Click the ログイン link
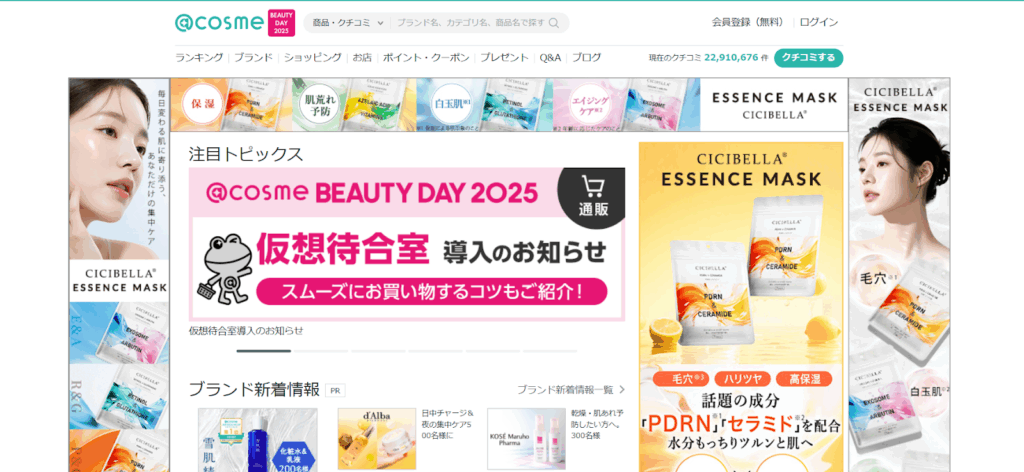 tap(819, 22)
